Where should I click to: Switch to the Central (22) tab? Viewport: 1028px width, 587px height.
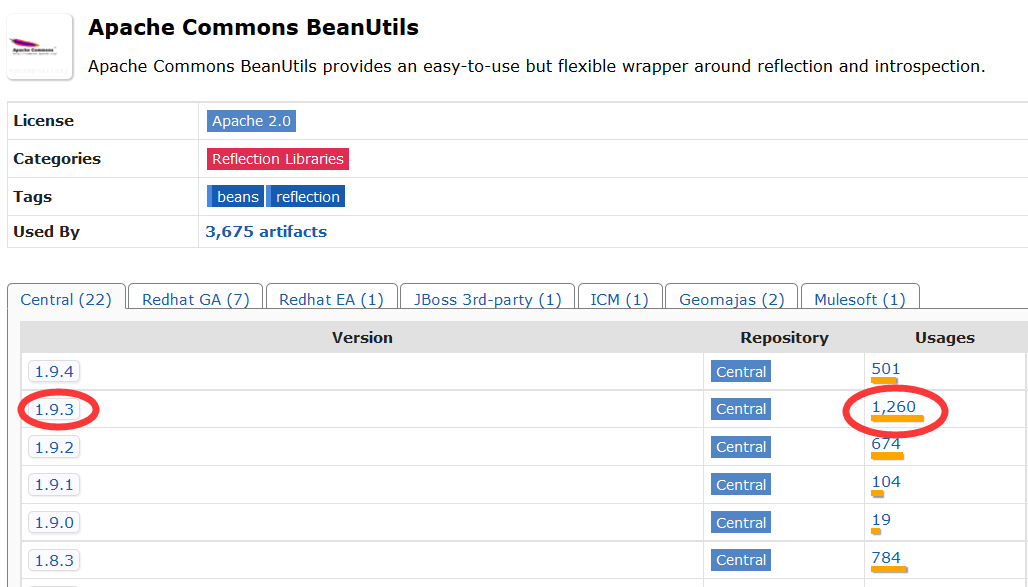click(66, 299)
